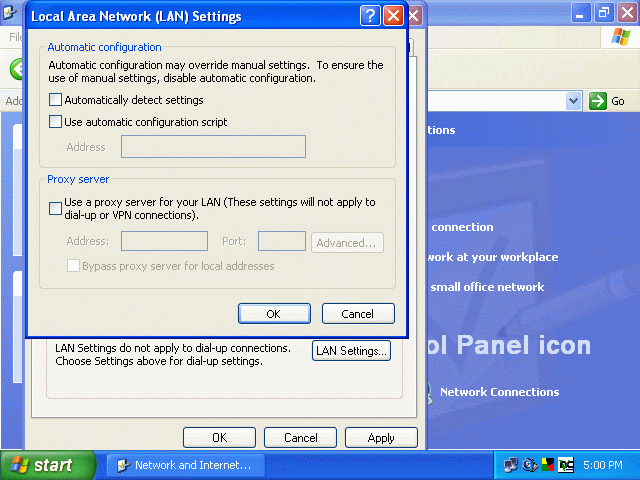Enable Use a proxy server for your LAN

coord(55,209)
